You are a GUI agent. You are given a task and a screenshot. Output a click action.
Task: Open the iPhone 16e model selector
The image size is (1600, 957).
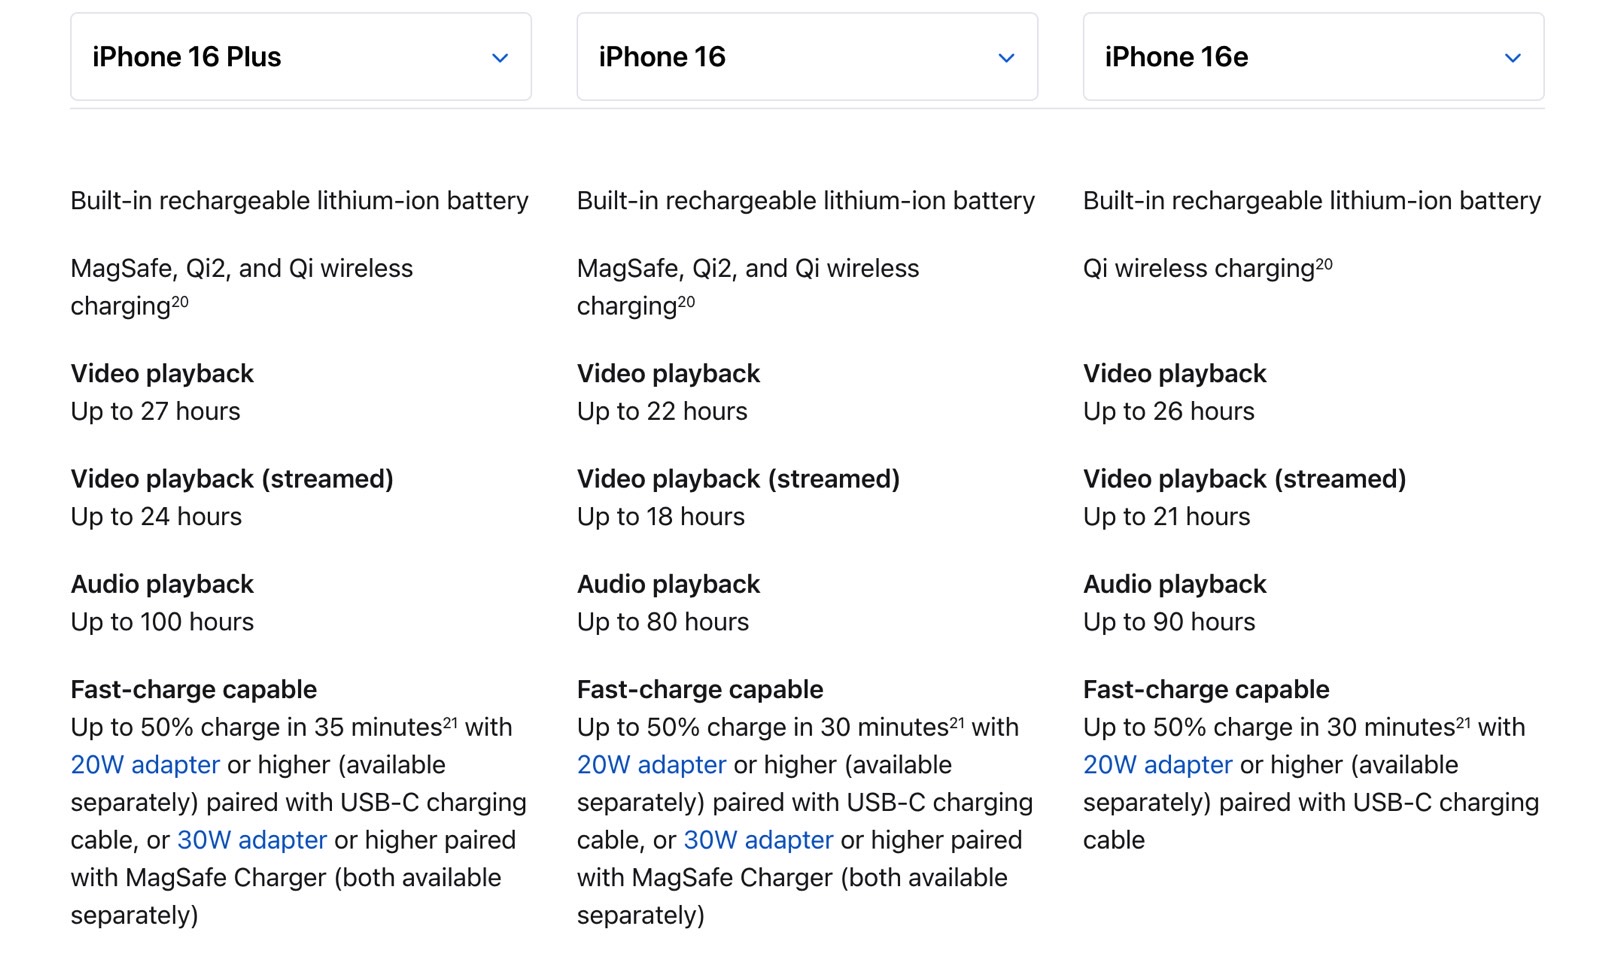pos(1313,57)
